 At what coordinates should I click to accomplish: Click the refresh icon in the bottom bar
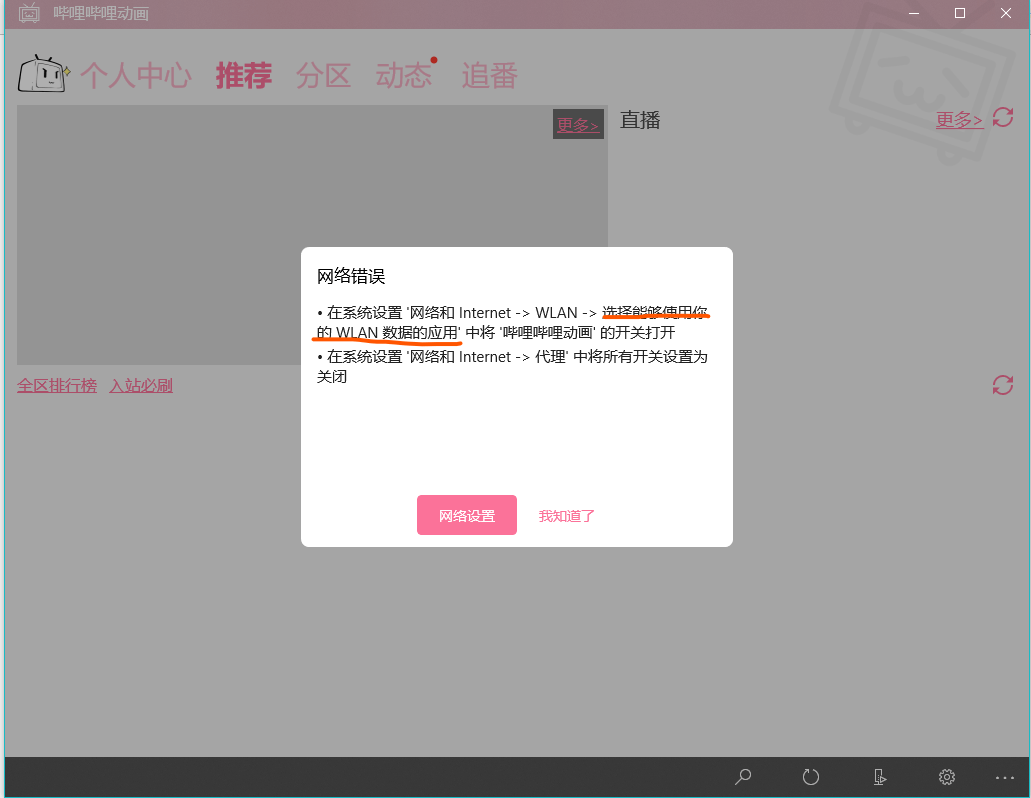click(811, 777)
